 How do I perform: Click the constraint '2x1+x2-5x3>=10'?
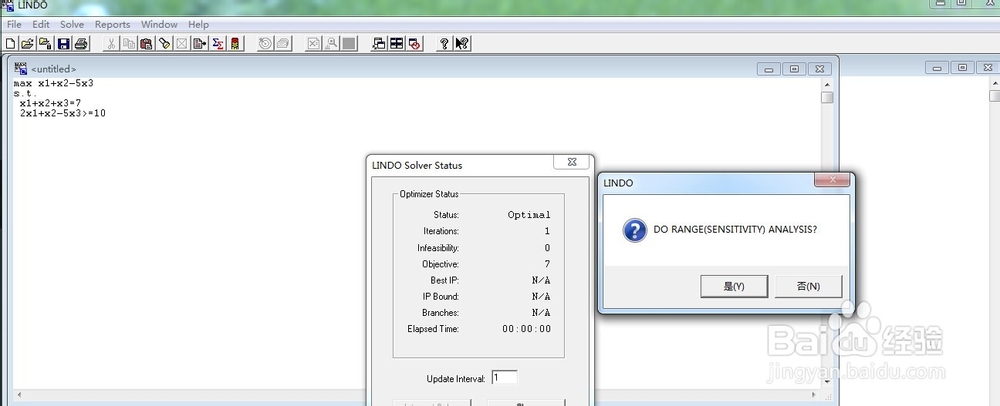[62, 113]
